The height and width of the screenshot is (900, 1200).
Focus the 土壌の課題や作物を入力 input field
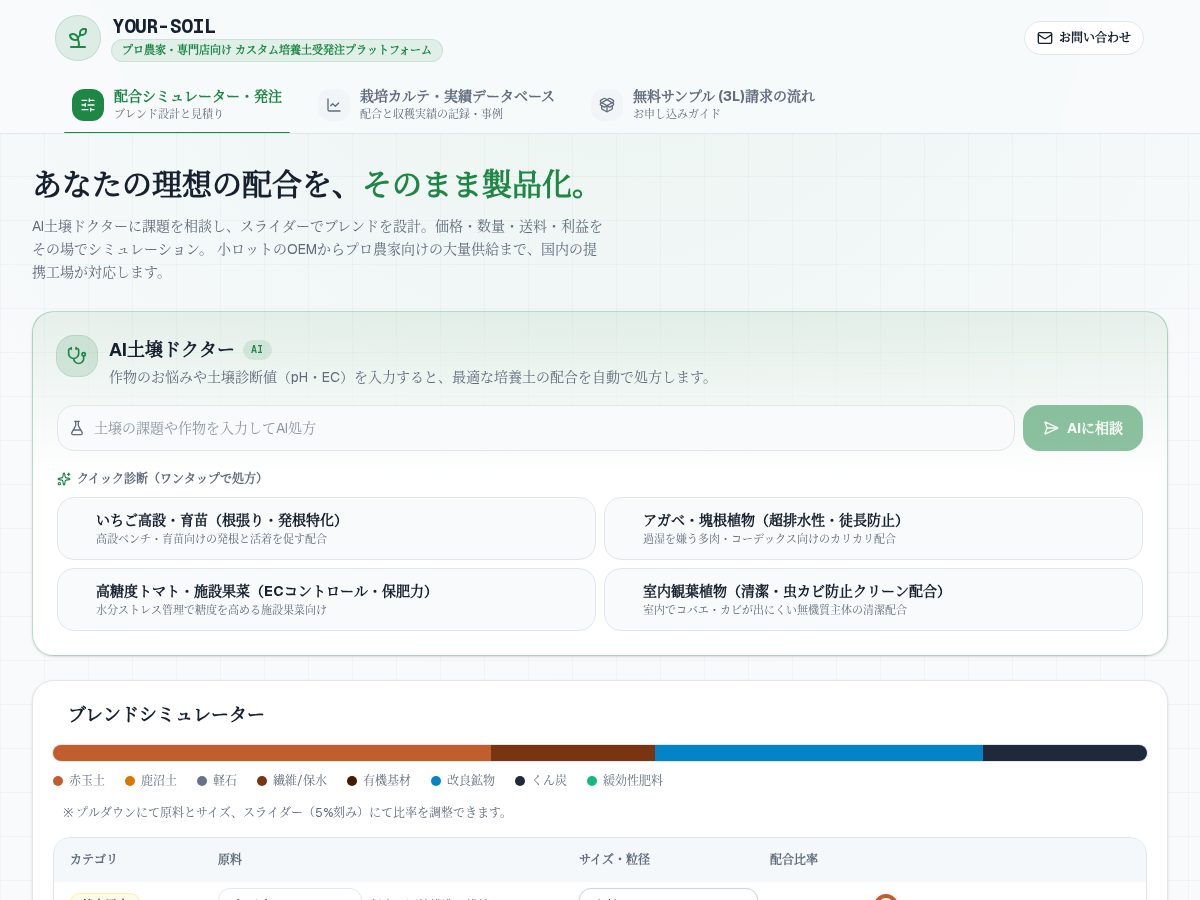(536, 428)
